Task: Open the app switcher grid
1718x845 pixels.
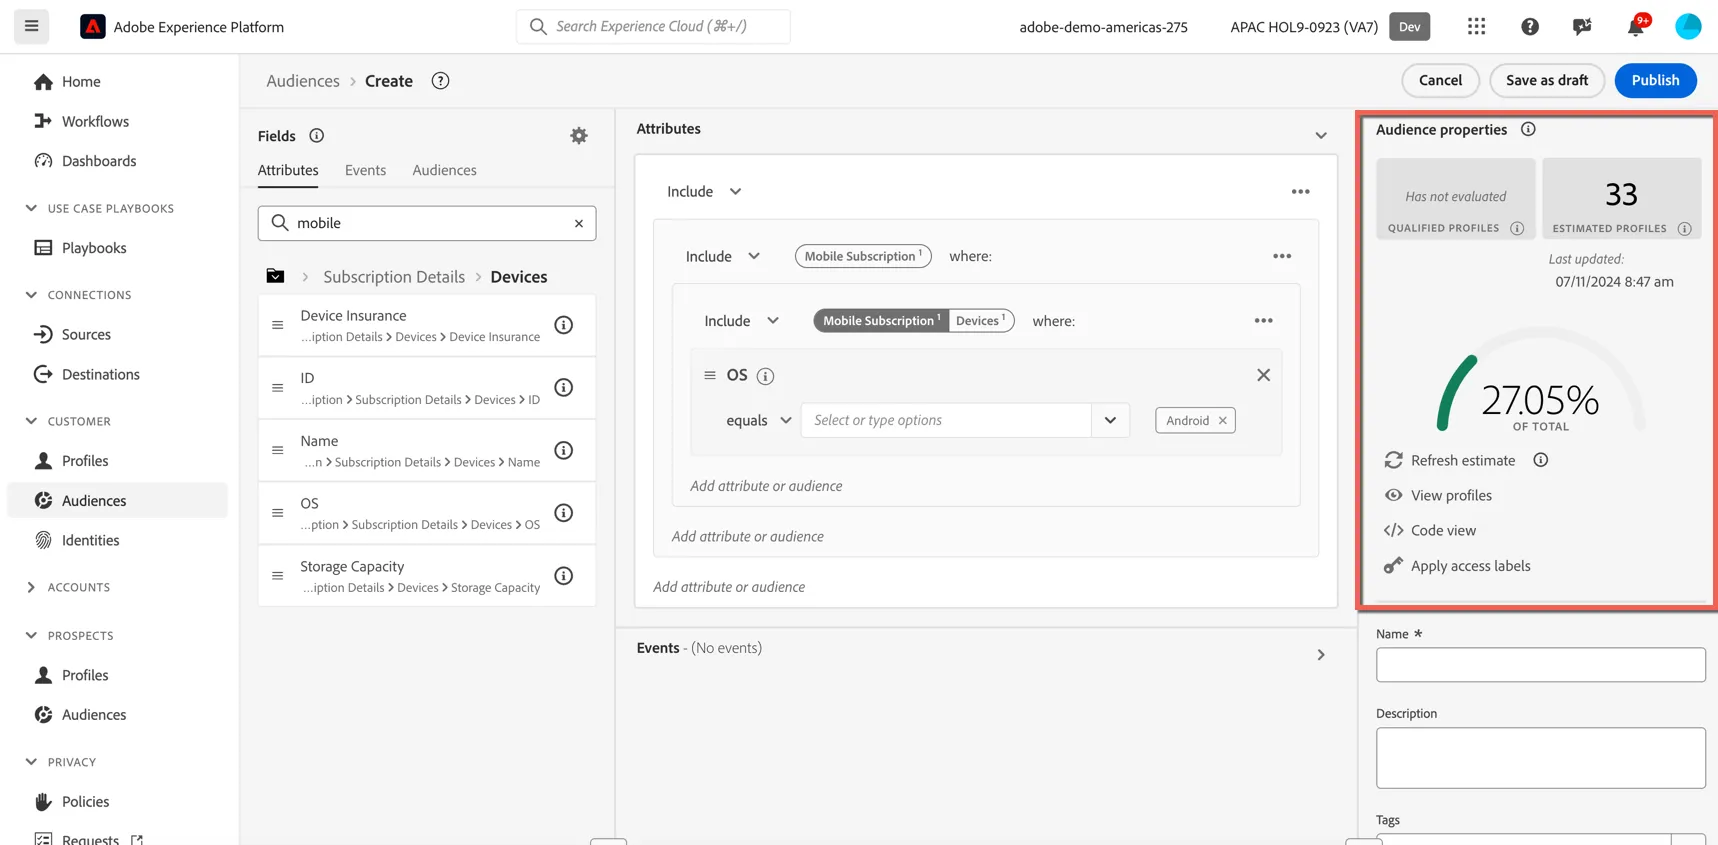Action: pyautogui.click(x=1476, y=27)
